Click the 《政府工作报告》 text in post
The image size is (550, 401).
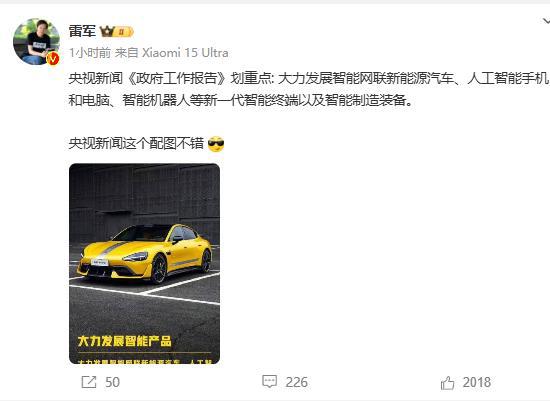176,79
